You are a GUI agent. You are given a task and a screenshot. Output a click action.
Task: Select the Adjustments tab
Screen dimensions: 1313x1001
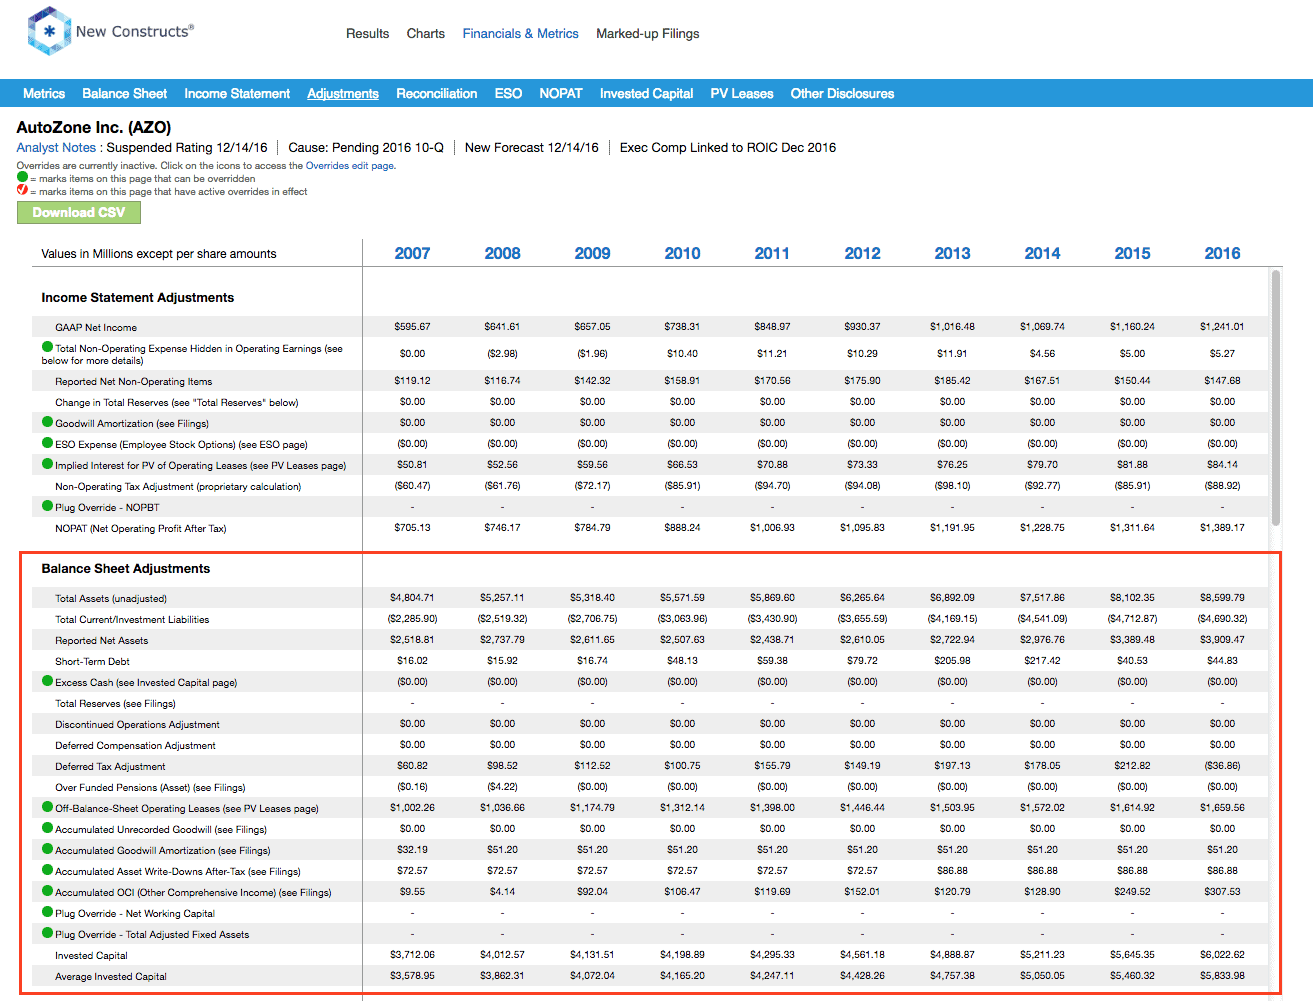click(x=343, y=93)
